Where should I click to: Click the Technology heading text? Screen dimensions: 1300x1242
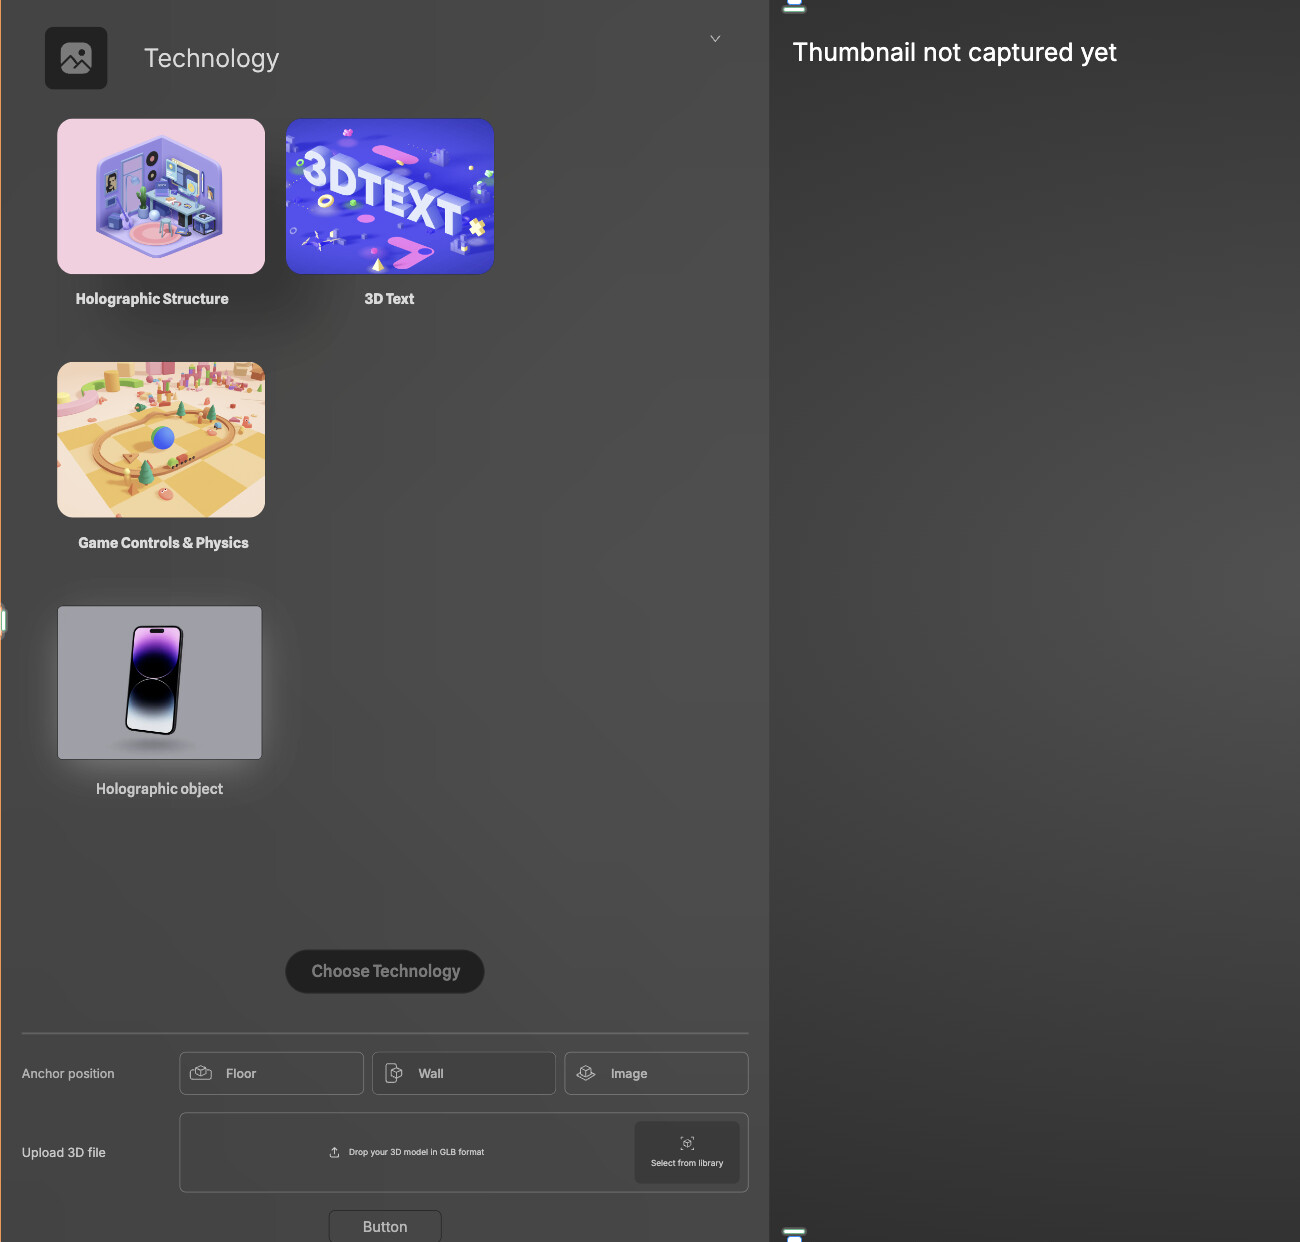coord(212,58)
